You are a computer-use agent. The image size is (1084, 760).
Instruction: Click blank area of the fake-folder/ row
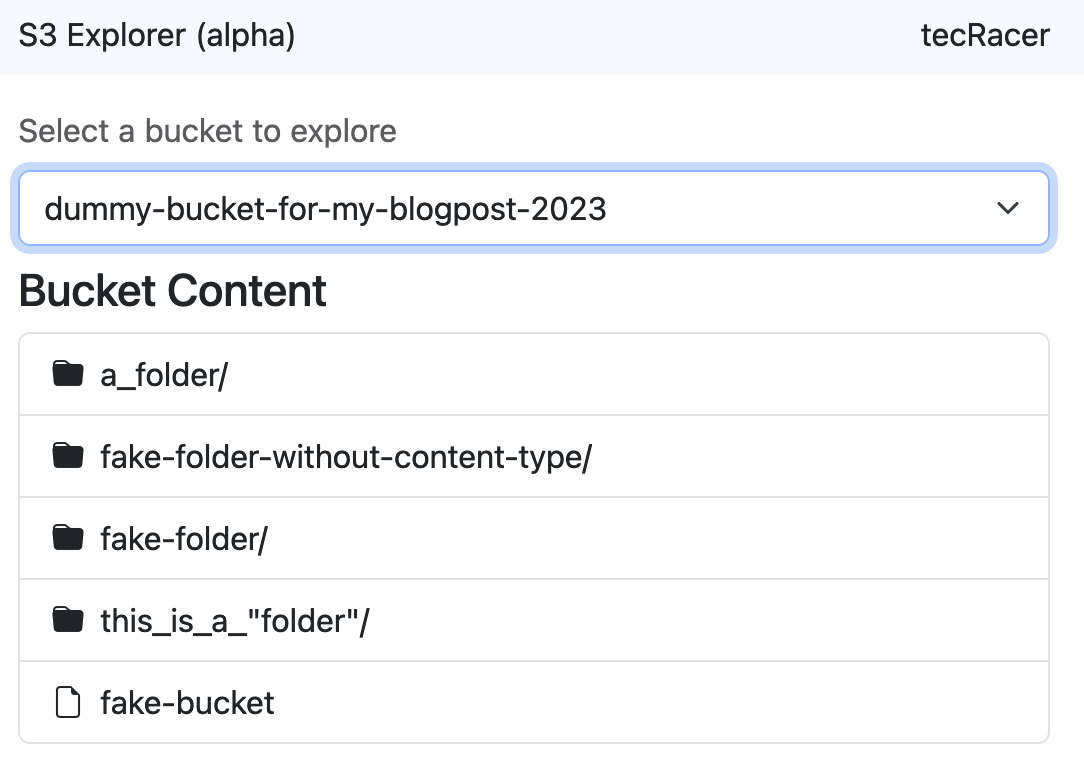click(x=657, y=538)
